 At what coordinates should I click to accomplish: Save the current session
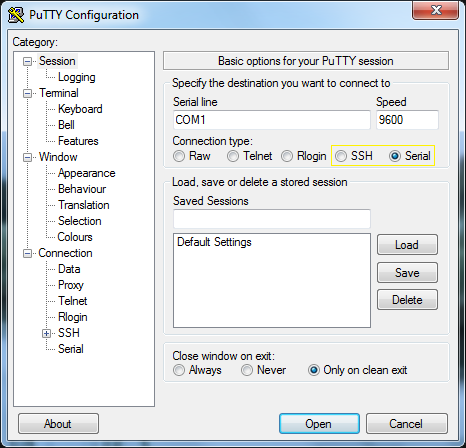coord(407,273)
